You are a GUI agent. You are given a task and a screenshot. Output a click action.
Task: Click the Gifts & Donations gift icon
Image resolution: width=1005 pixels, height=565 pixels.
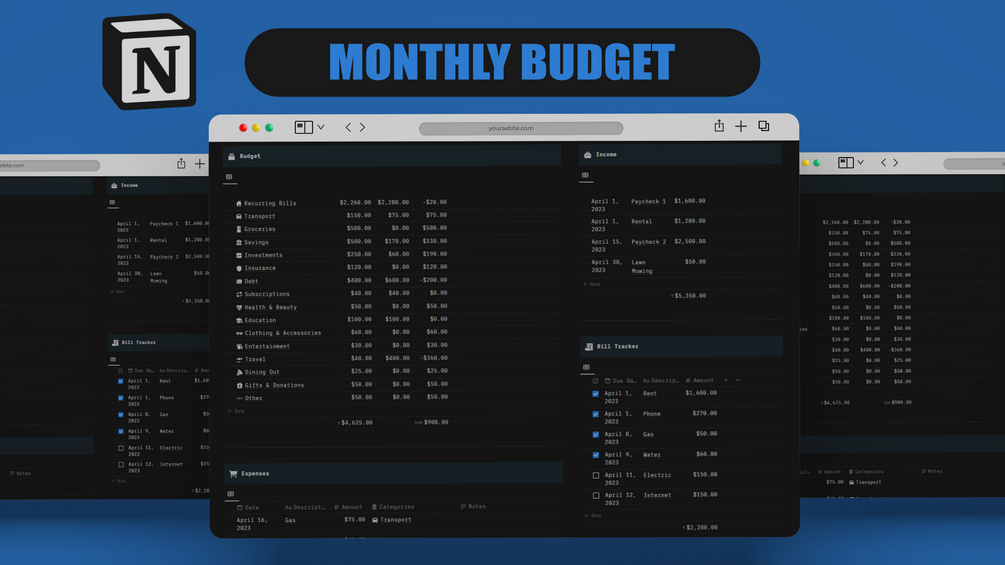click(239, 385)
